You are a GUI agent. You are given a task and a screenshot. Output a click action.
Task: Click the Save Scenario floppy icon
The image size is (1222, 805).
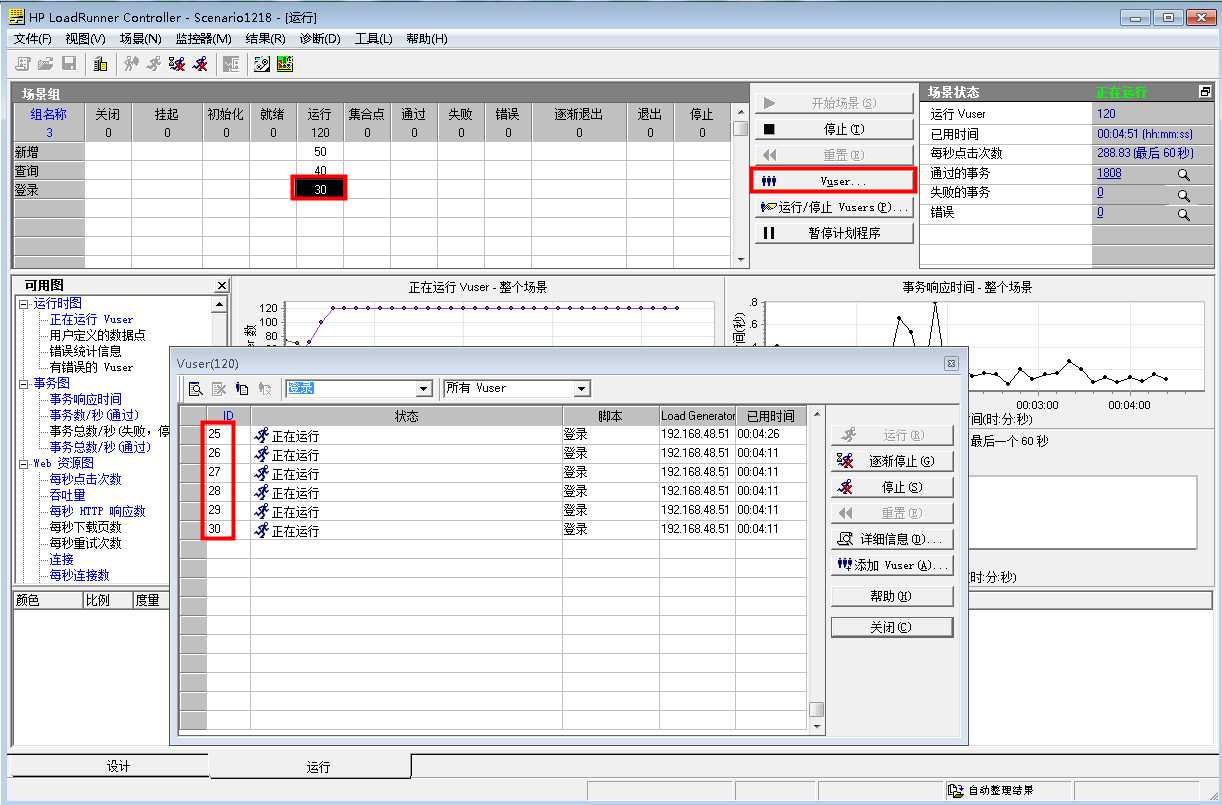click(69, 64)
